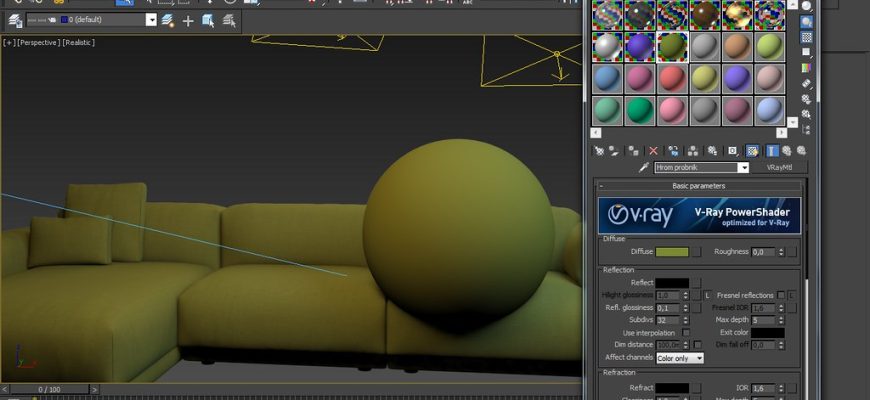The width and height of the screenshot is (870, 400).
Task: Expand the material name dropdown 'Hrom probnik'
Action: (x=743, y=168)
